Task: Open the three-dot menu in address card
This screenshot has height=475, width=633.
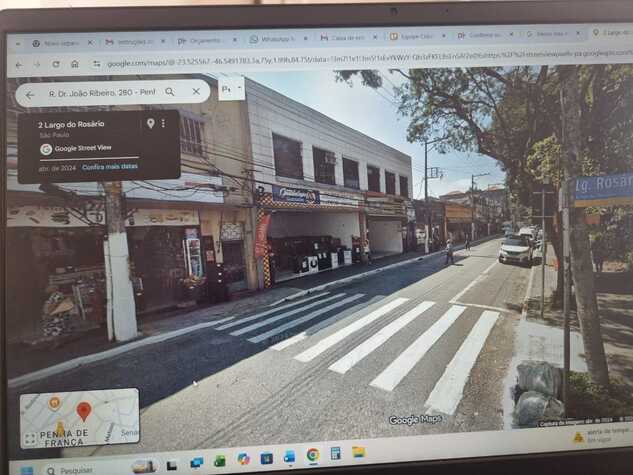Action: [163, 123]
